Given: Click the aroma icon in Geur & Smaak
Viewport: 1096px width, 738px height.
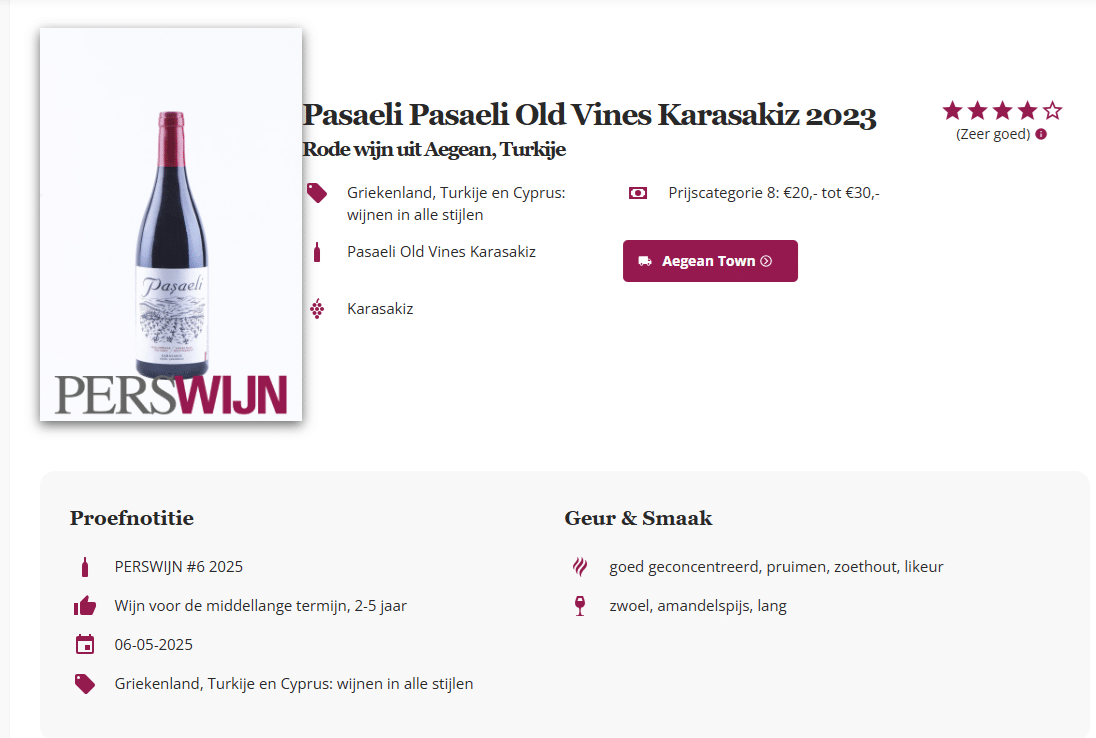Looking at the screenshot, I should (580, 567).
